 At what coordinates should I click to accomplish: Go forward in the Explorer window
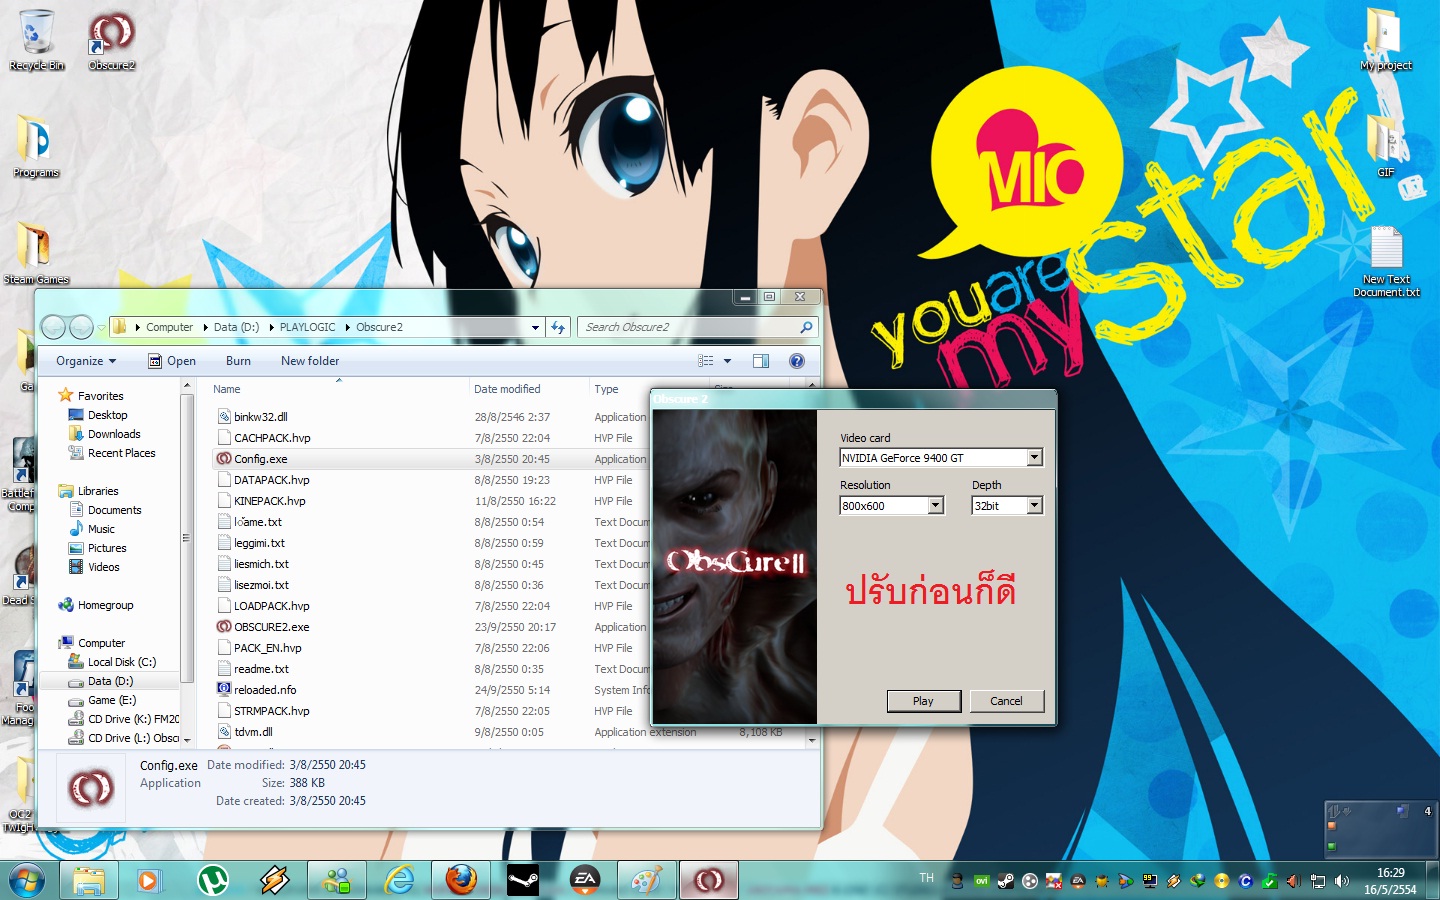click(x=81, y=327)
